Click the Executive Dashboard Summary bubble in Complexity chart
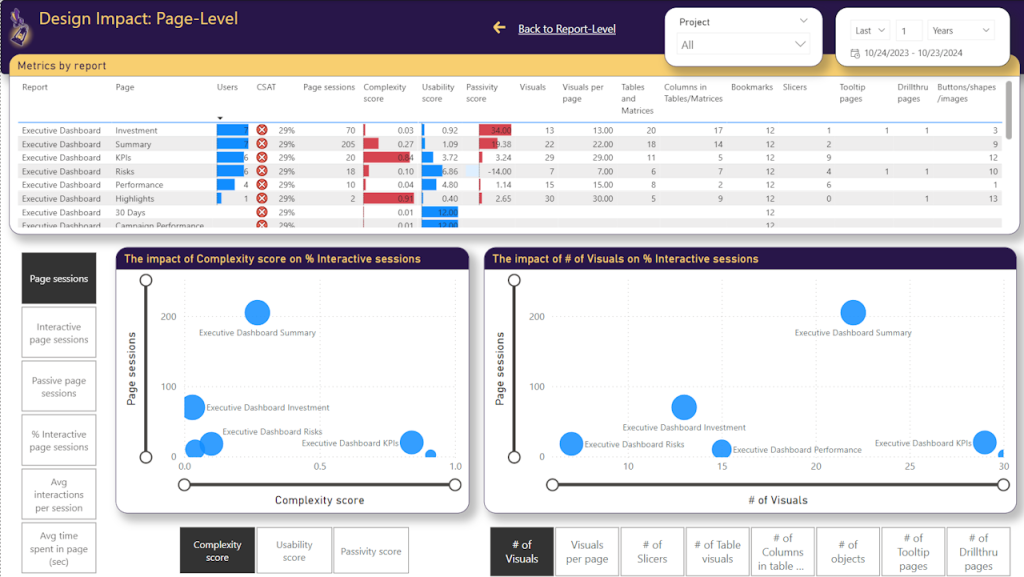1024x577 pixels. [257, 314]
